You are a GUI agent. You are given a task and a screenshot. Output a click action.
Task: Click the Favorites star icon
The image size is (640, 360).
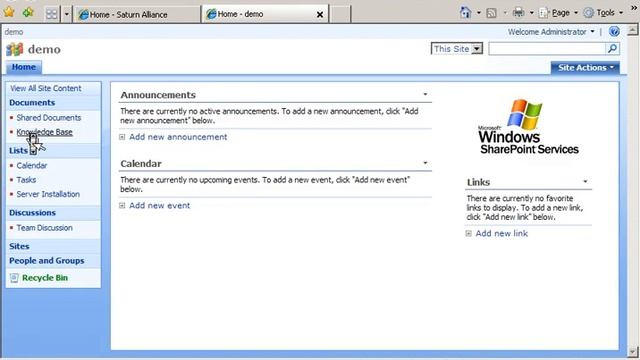pyautogui.click(x=9, y=12)
